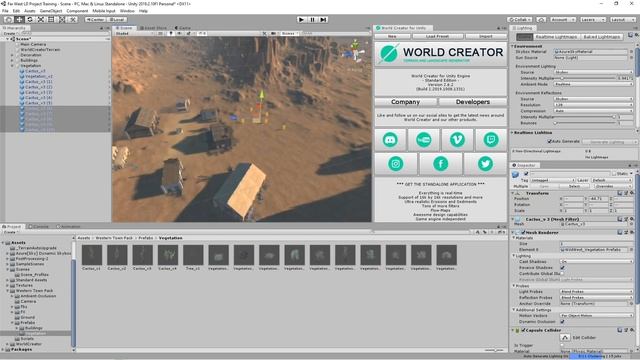640x360 pixels.
Task: Open World Creator YouTube link icon
Action: pos(424,140)
